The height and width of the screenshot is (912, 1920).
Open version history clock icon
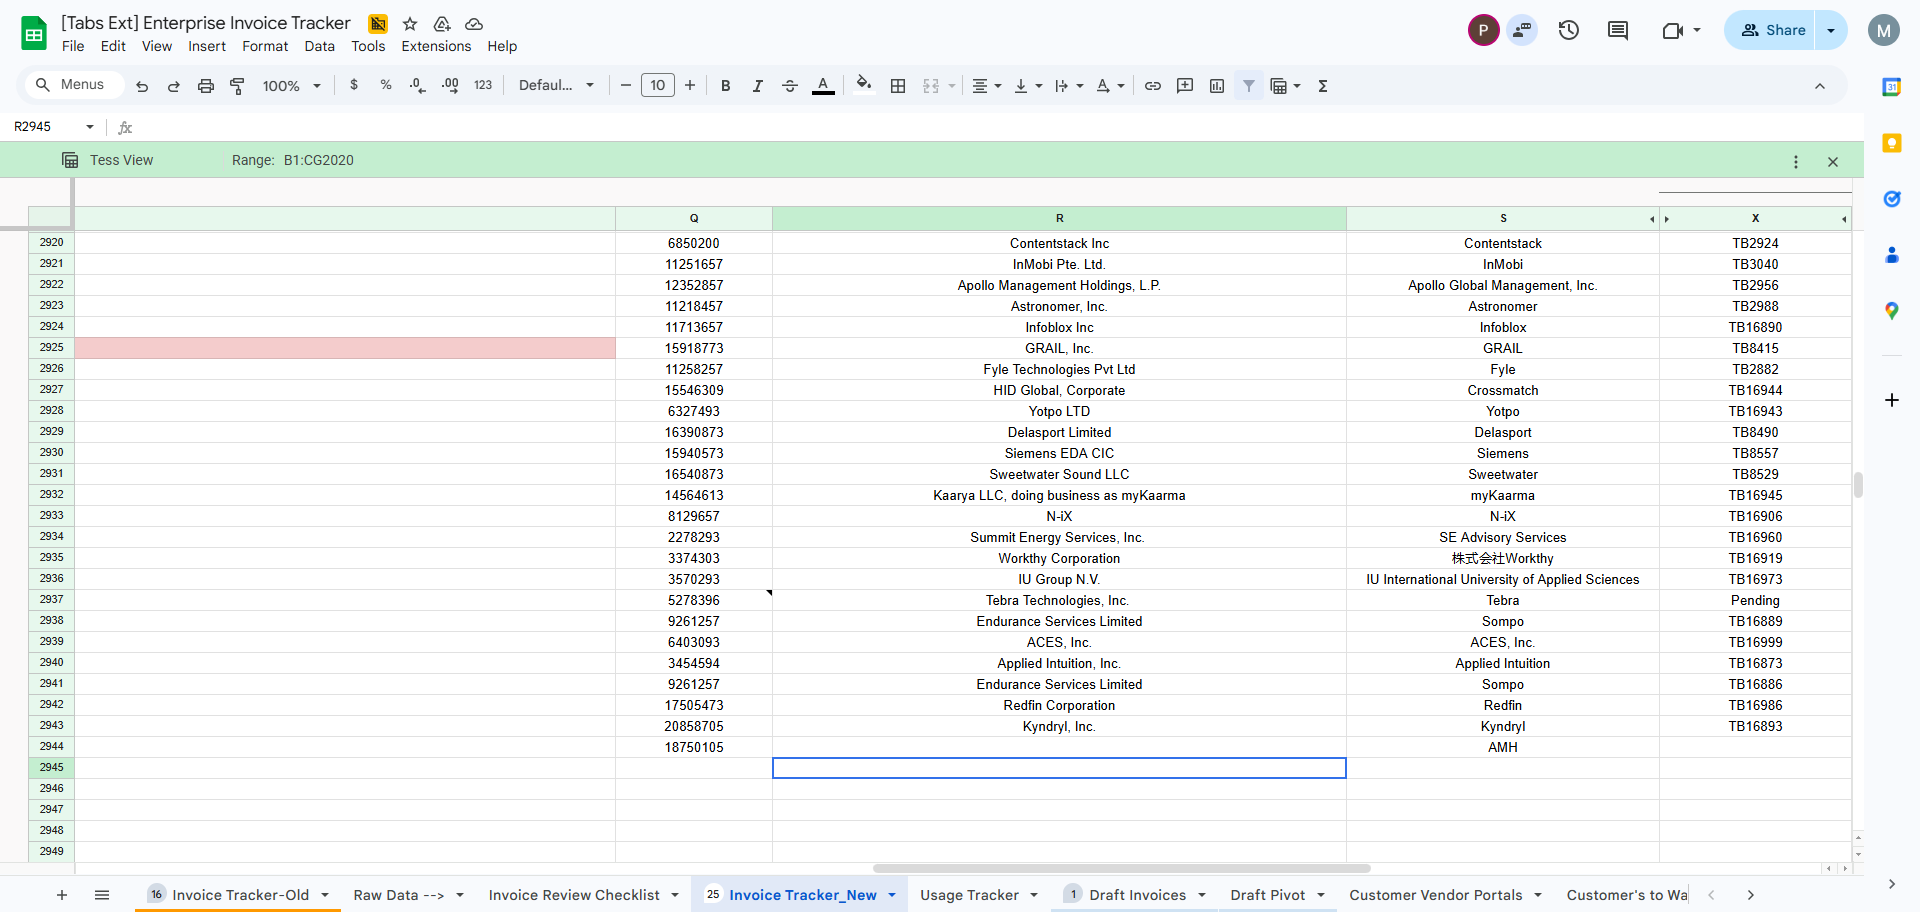[x=1568, y=31]
